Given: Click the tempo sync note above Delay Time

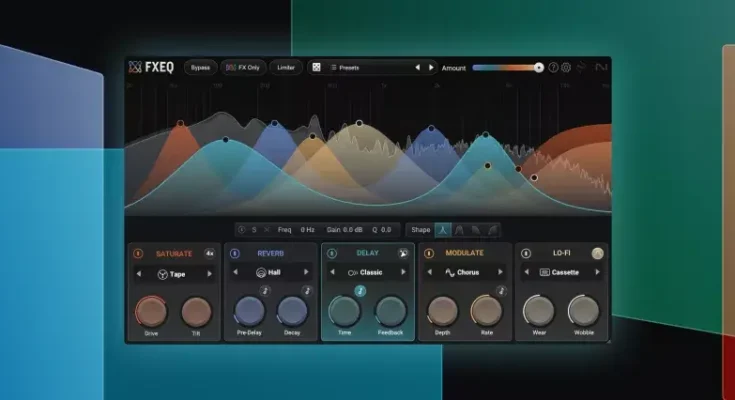Looking at the screenshot, I should point(359,291).
